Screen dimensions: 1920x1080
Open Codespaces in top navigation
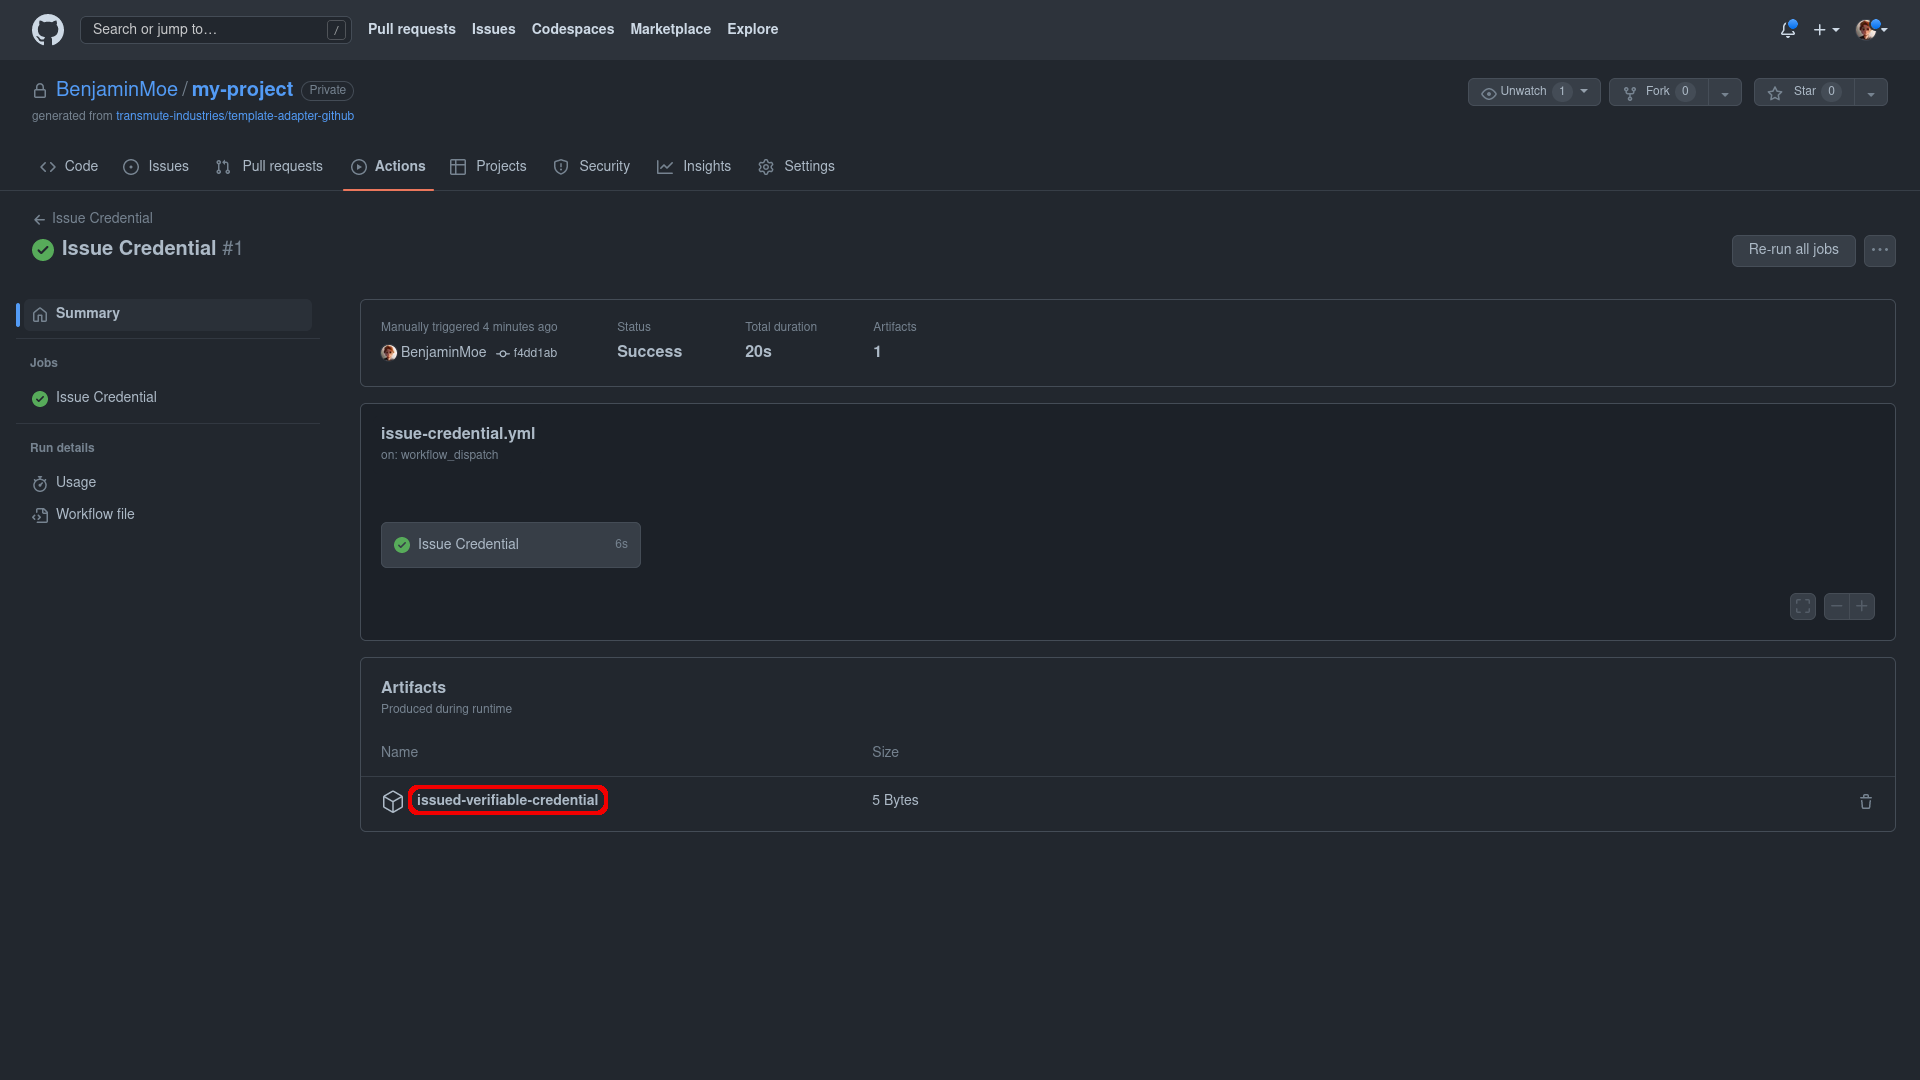point(572,29)
